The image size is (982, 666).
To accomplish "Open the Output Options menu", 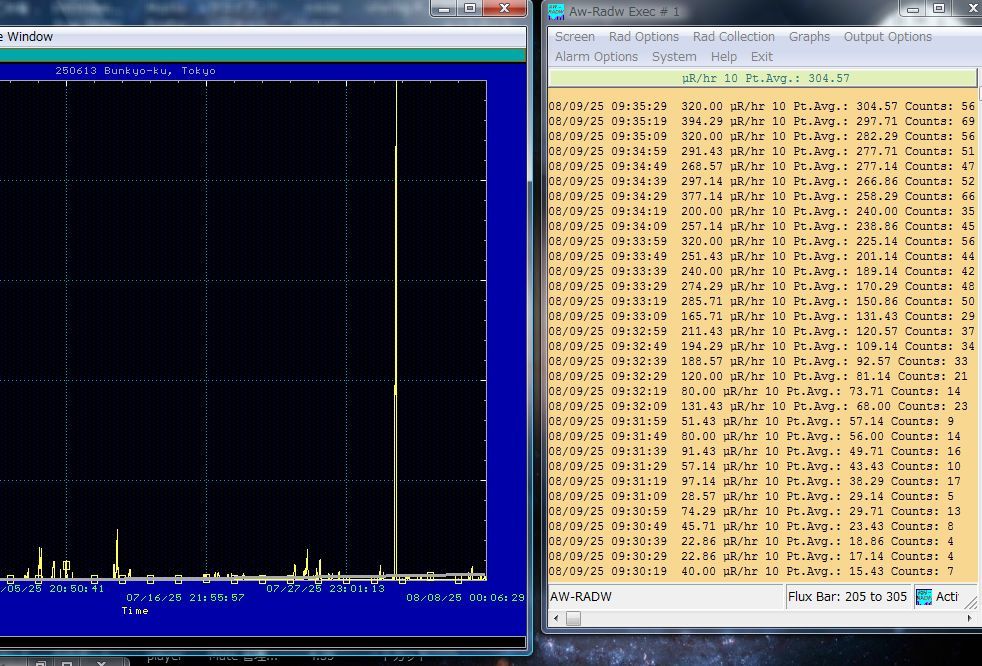I will click(x=887, y=37).
